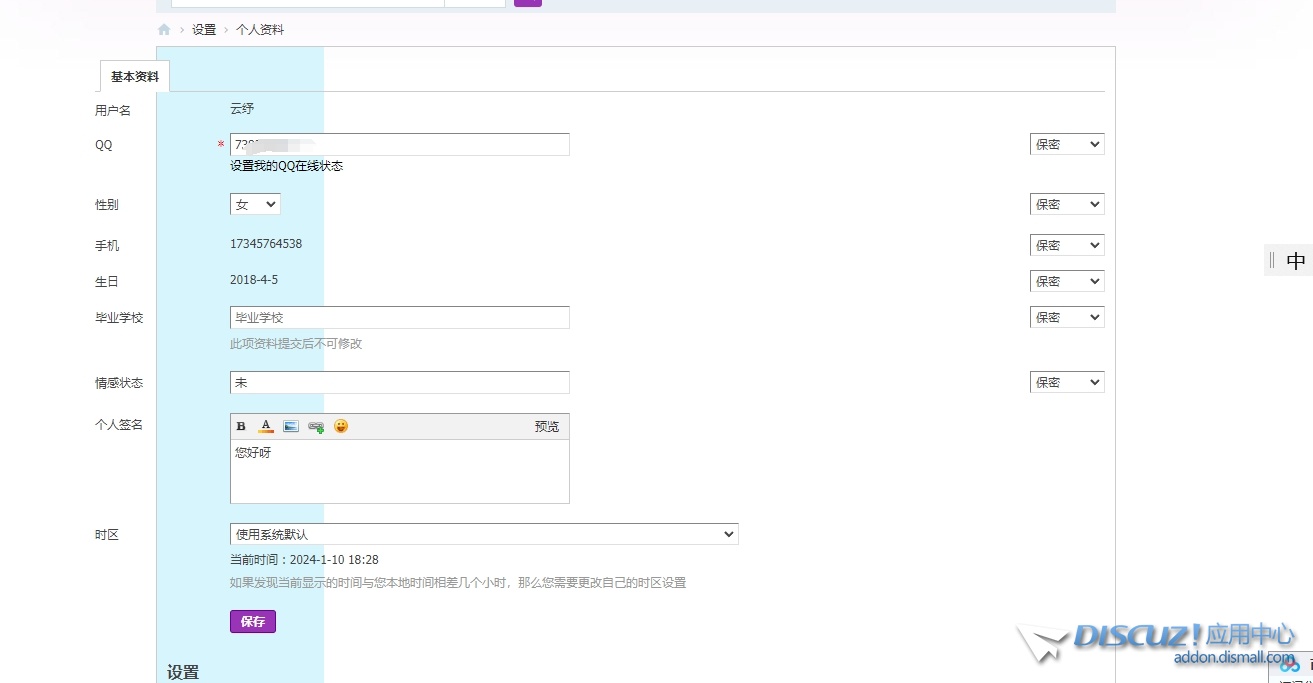Click the home icon in the breadcrumb
The image size is (1313, 683).
pos(164,30)
